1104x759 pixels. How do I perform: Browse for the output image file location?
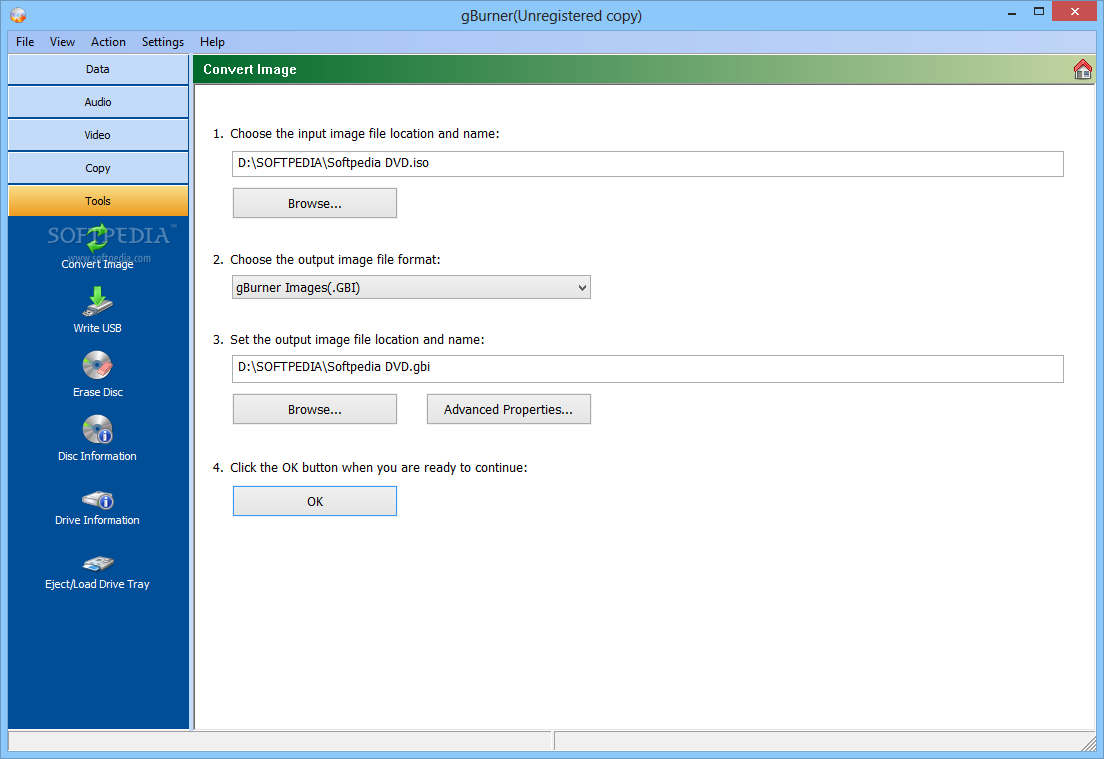[x=315, y=409]
